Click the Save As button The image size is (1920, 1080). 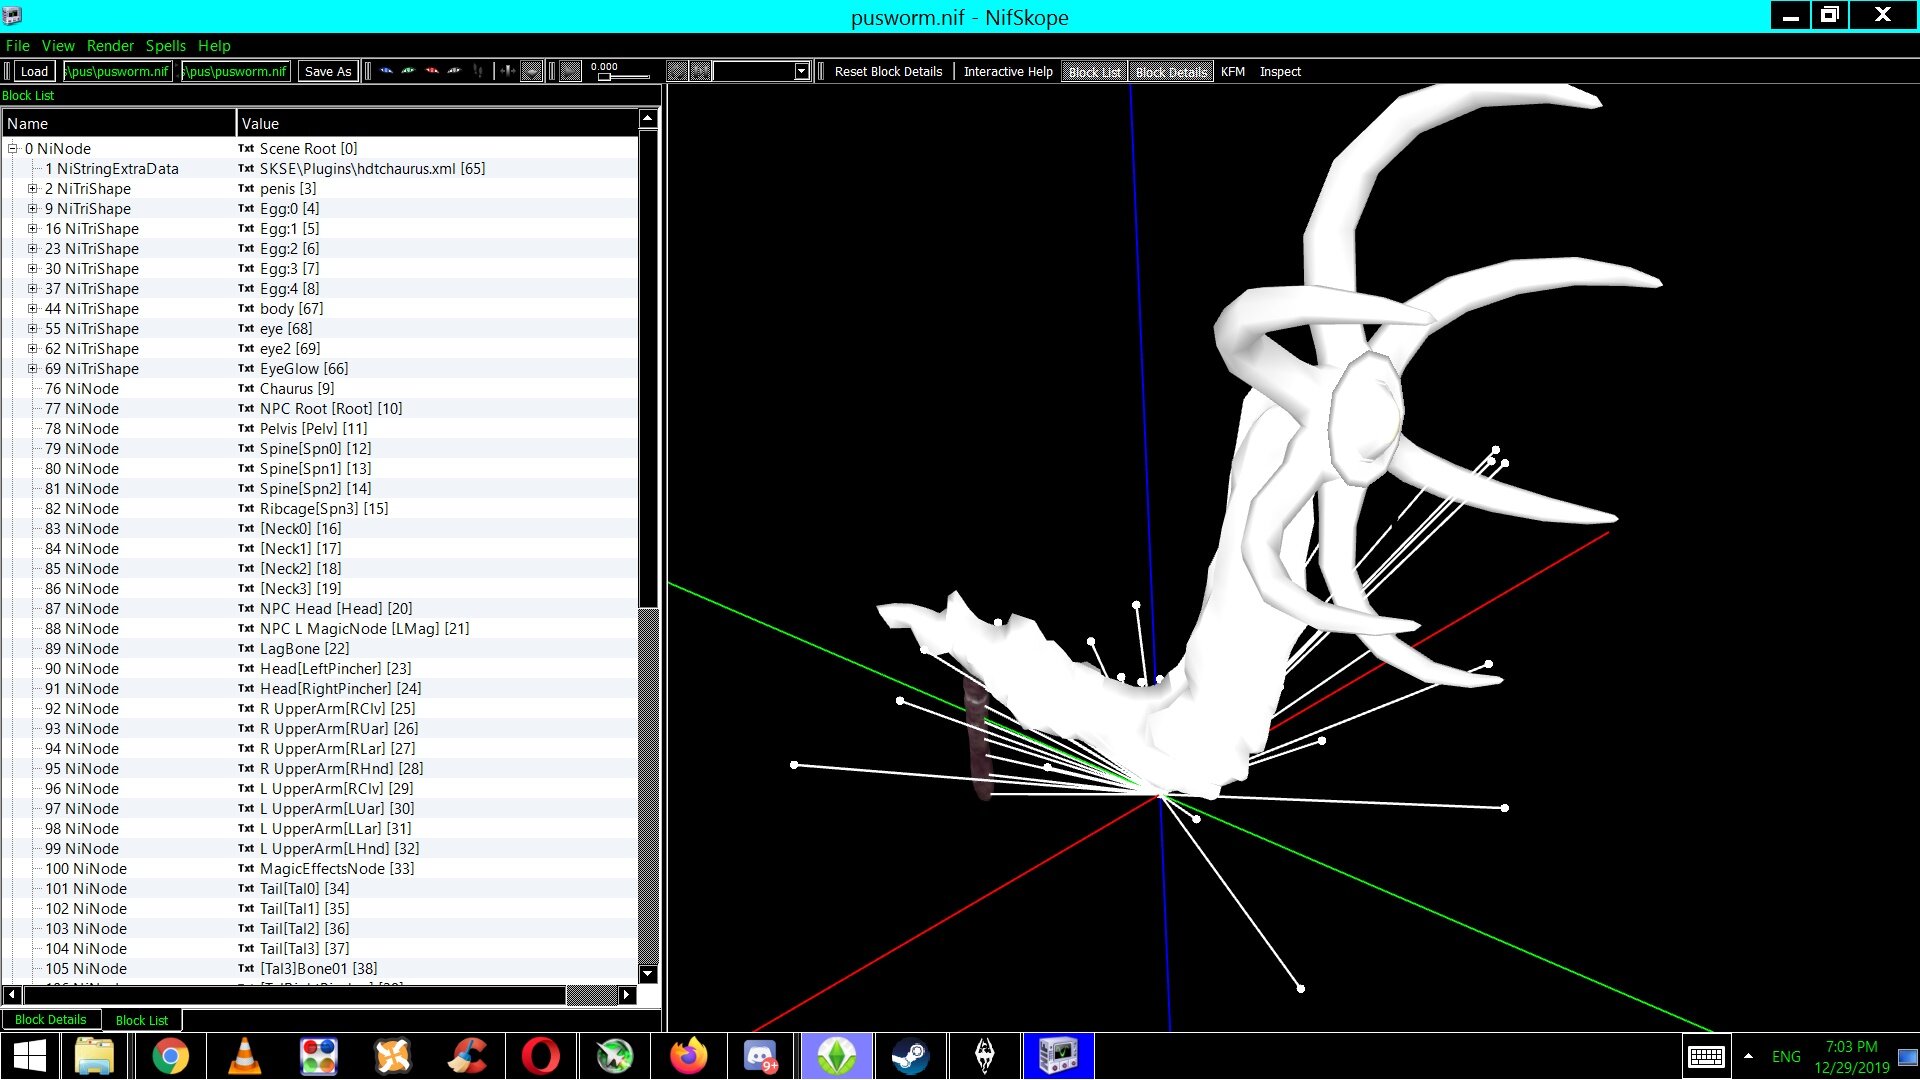pyautogui.click(x=328, y=72)
